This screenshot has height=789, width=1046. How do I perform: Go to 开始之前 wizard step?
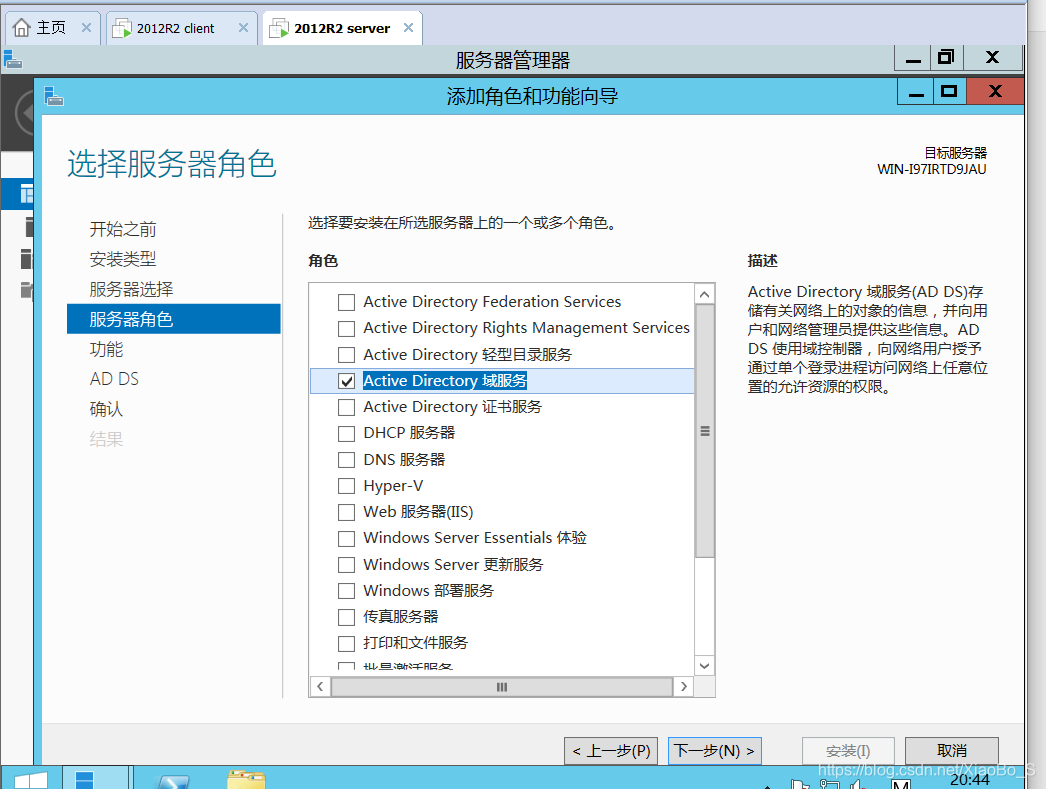pyautogui.click(x=123, y=229)
